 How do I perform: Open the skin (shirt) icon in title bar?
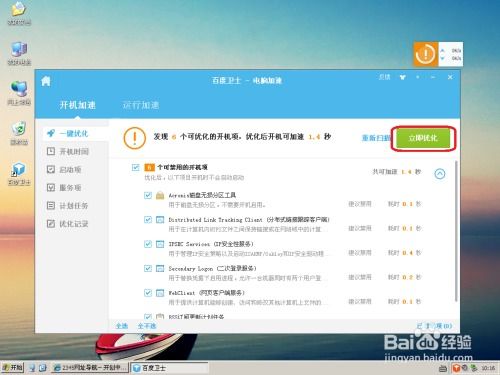(403, 77)
